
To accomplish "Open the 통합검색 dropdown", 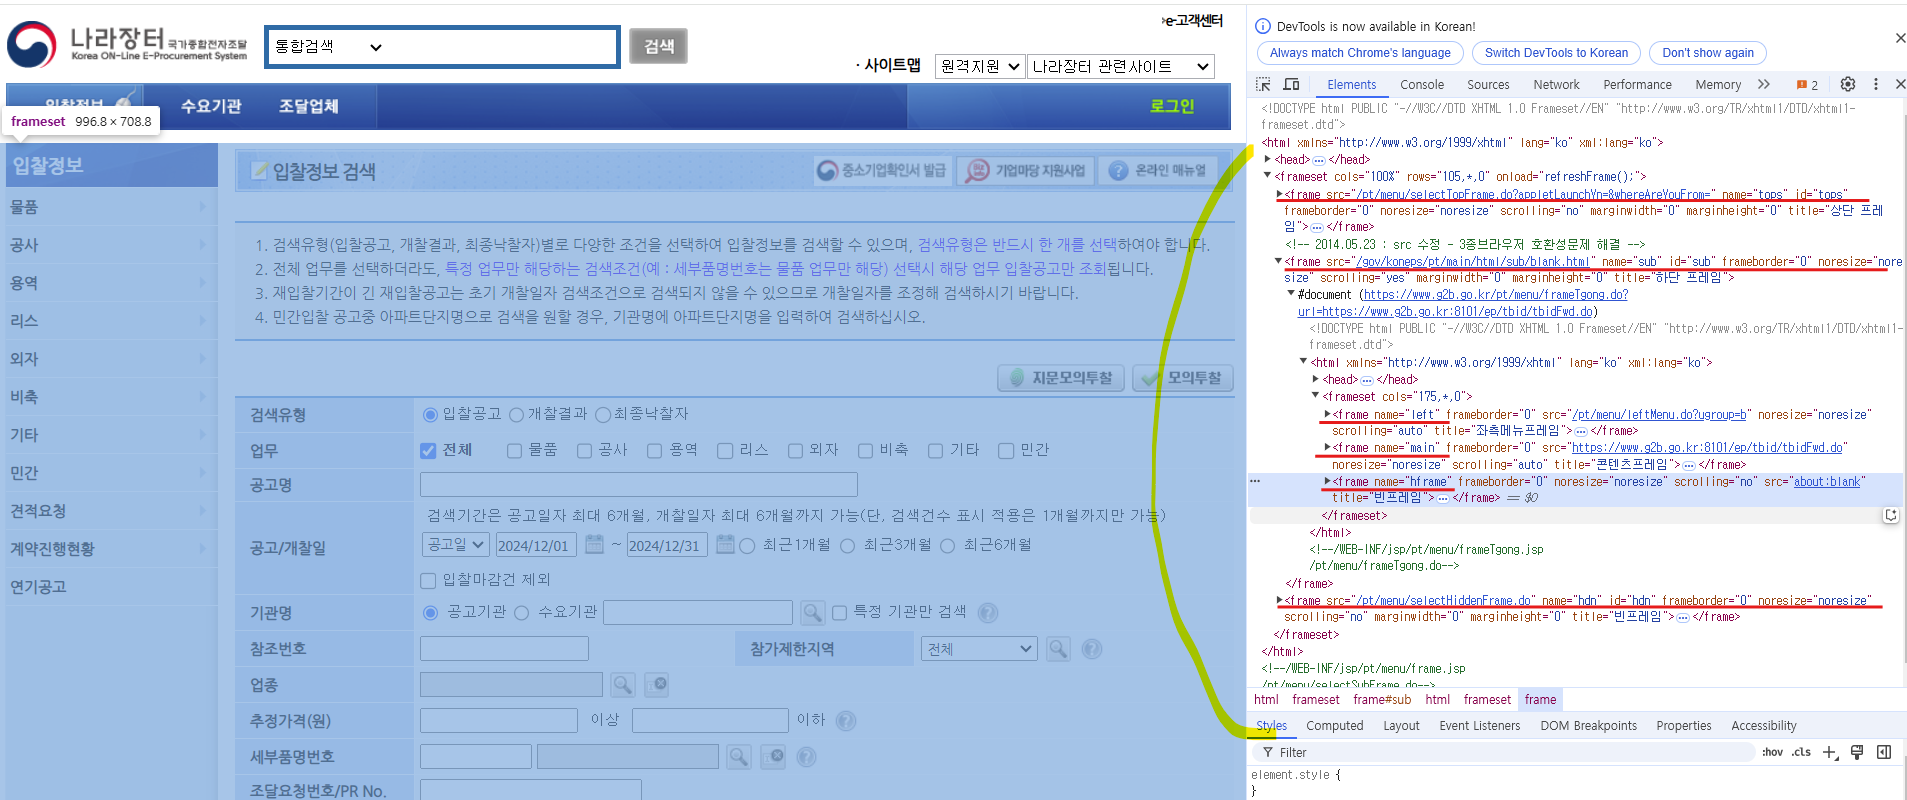I will 329,46.
